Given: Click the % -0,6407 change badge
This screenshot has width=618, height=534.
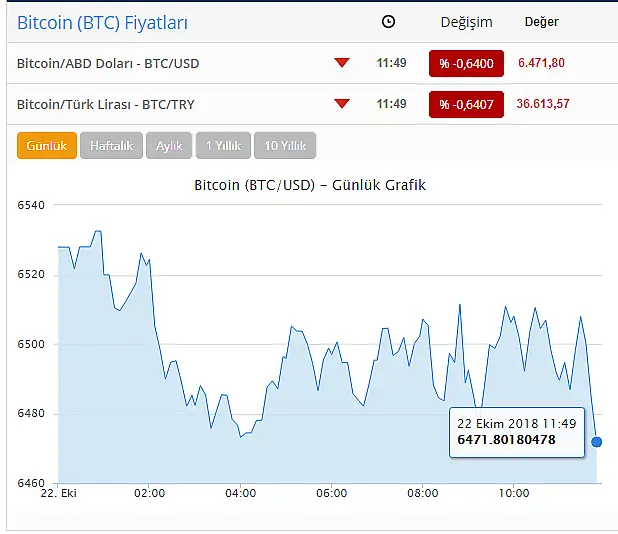Looking at the screenshot, I should tap(466, 104).
